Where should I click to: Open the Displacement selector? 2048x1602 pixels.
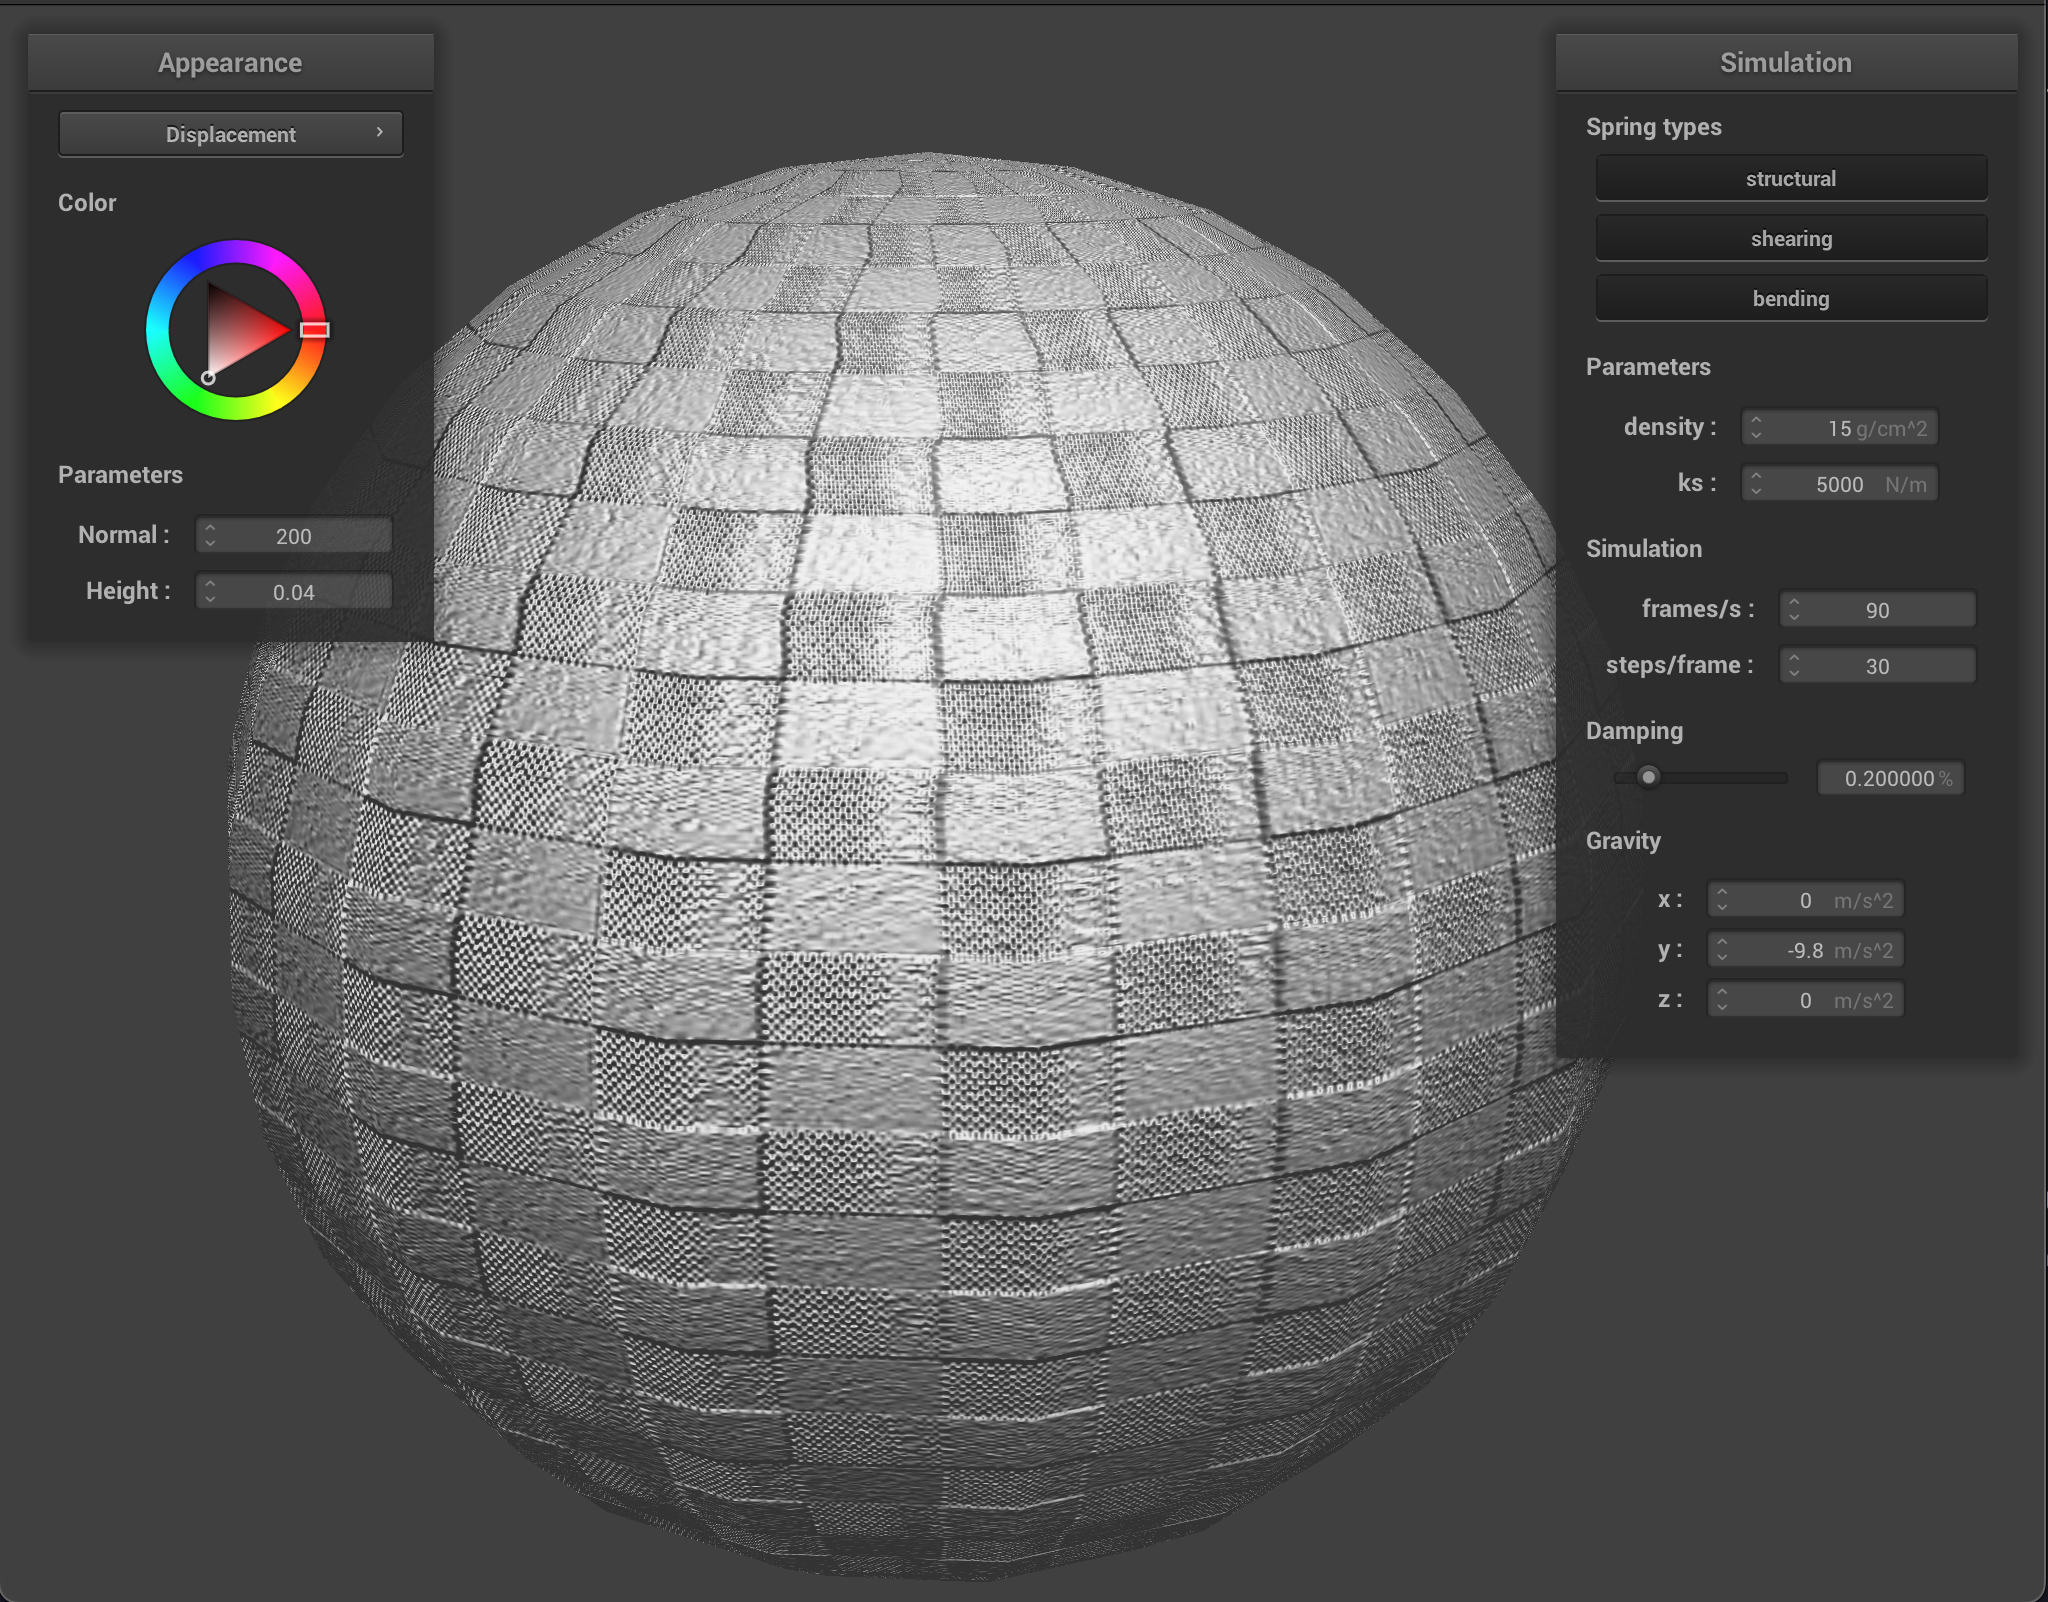[230, 133]
